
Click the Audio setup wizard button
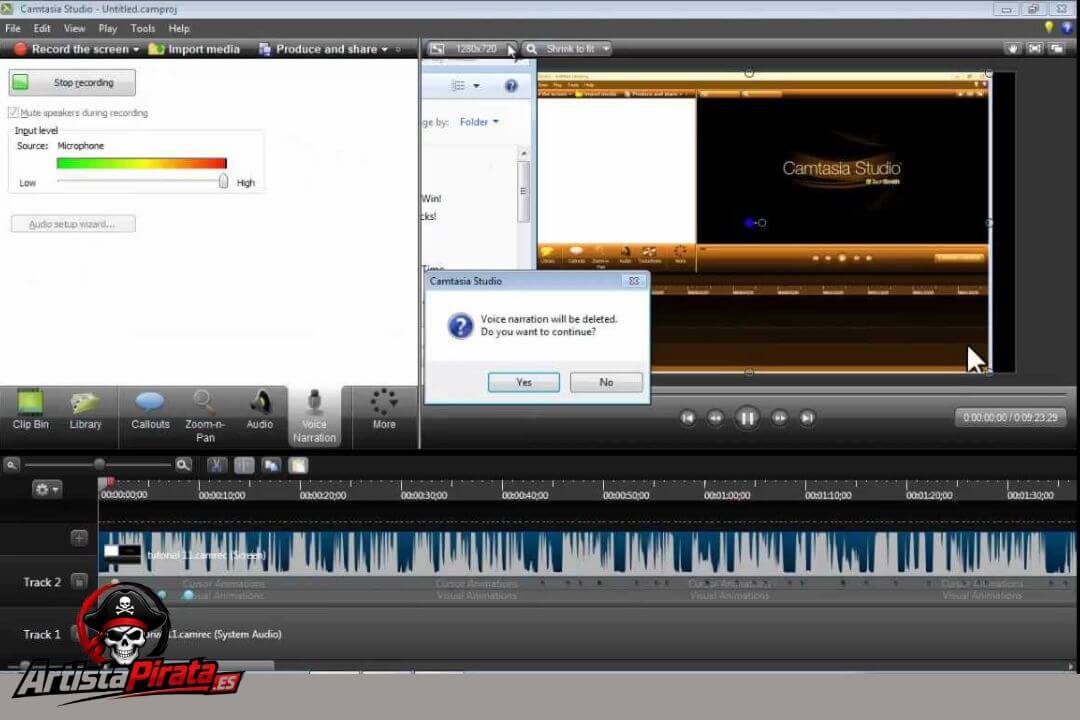click(x=73, y=224)
